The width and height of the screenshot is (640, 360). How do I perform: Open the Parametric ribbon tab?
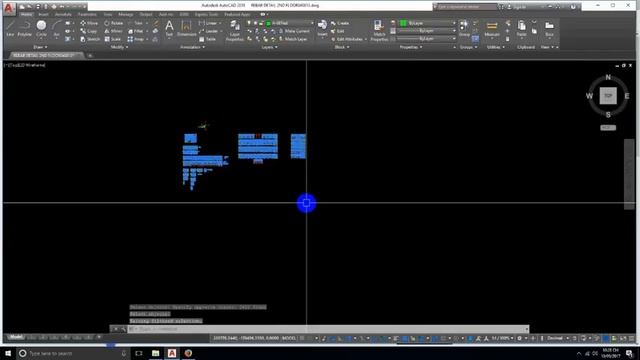(x=87, y=14)
